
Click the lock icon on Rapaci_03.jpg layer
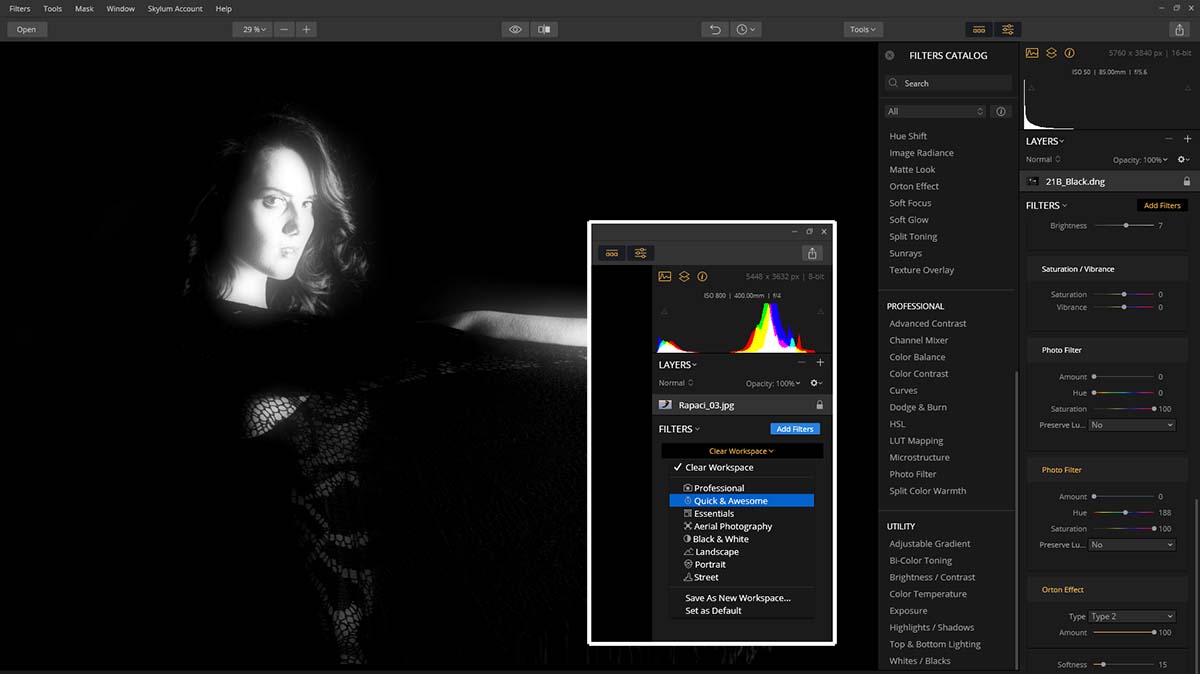(820, 406)
